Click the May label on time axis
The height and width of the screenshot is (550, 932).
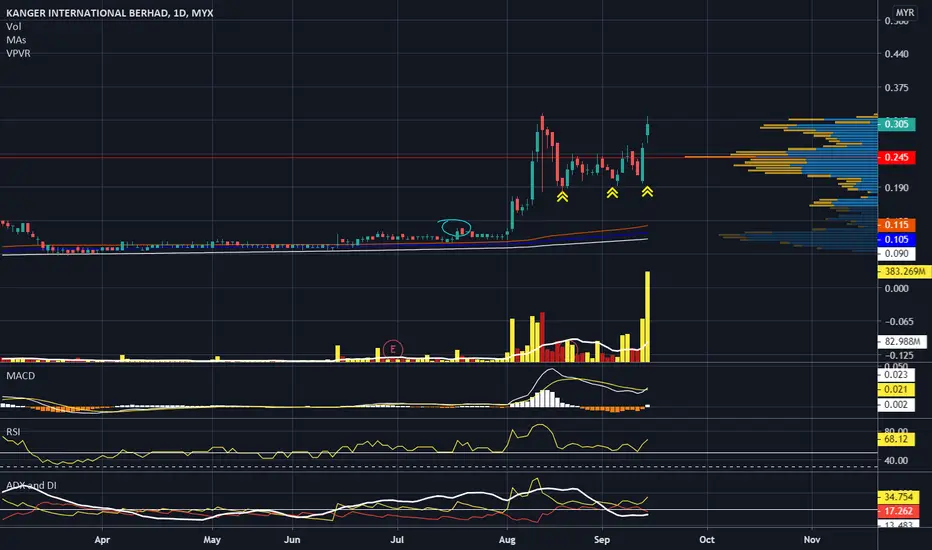click(212, 539)
